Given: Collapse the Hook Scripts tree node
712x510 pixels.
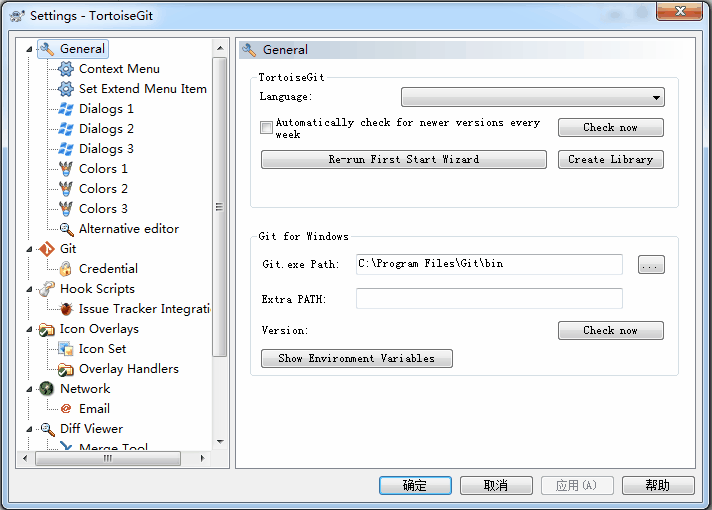Looking at the screenshot, I should click(30, 289).
